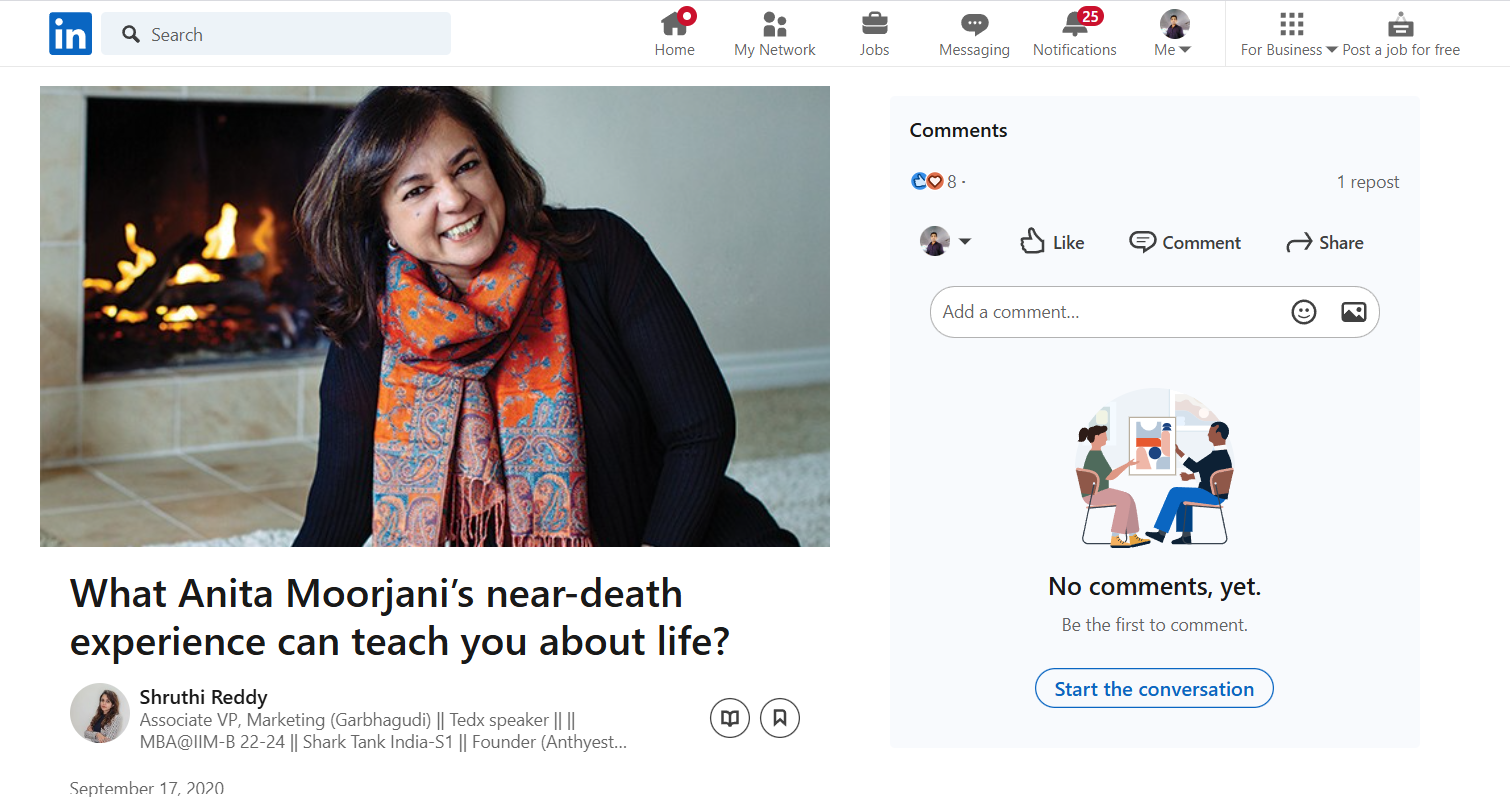Click the Comment button

1185,242
